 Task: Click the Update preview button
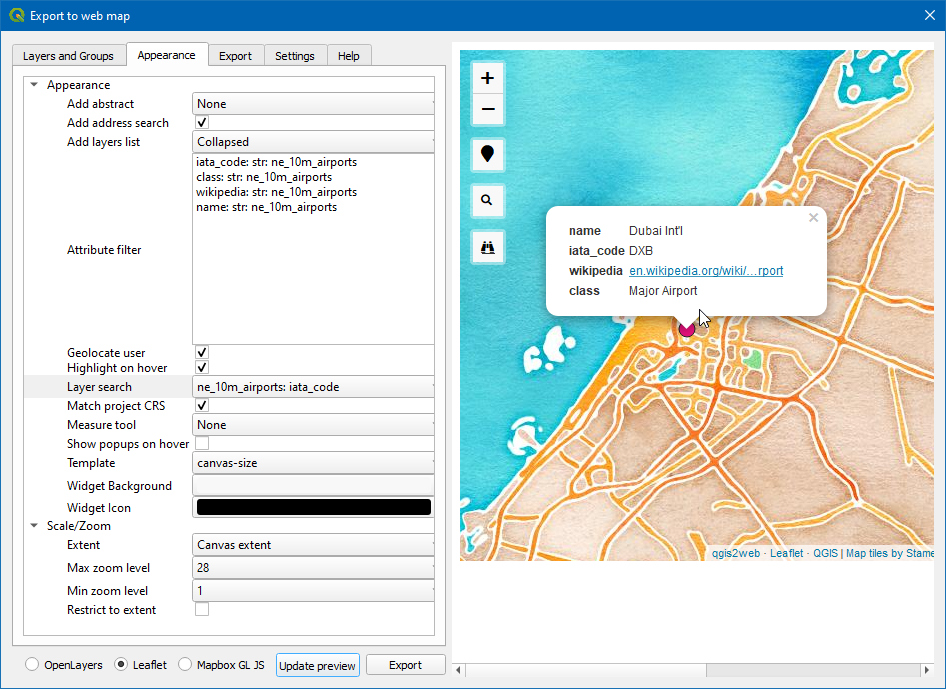[x=317, y=665]
